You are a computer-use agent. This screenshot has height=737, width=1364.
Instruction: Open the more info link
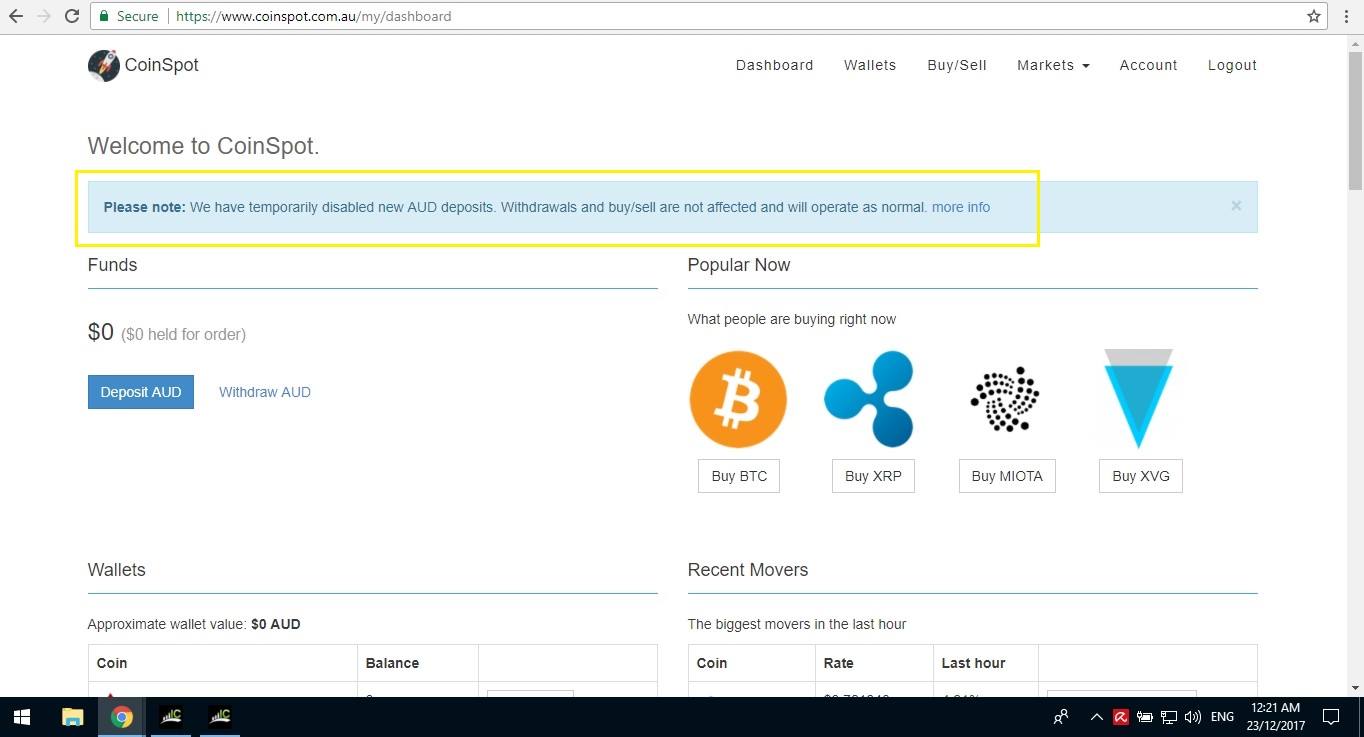[961, 207]
